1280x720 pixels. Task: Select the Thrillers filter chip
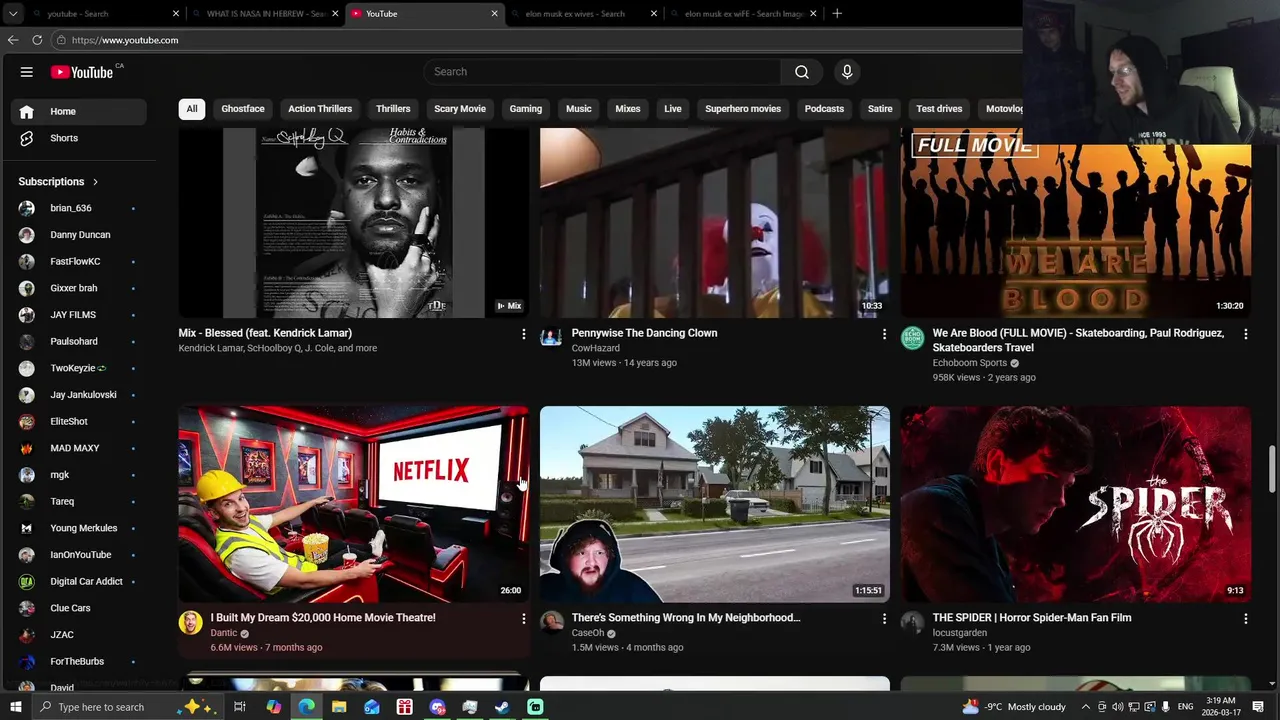[x=393, y=109]
